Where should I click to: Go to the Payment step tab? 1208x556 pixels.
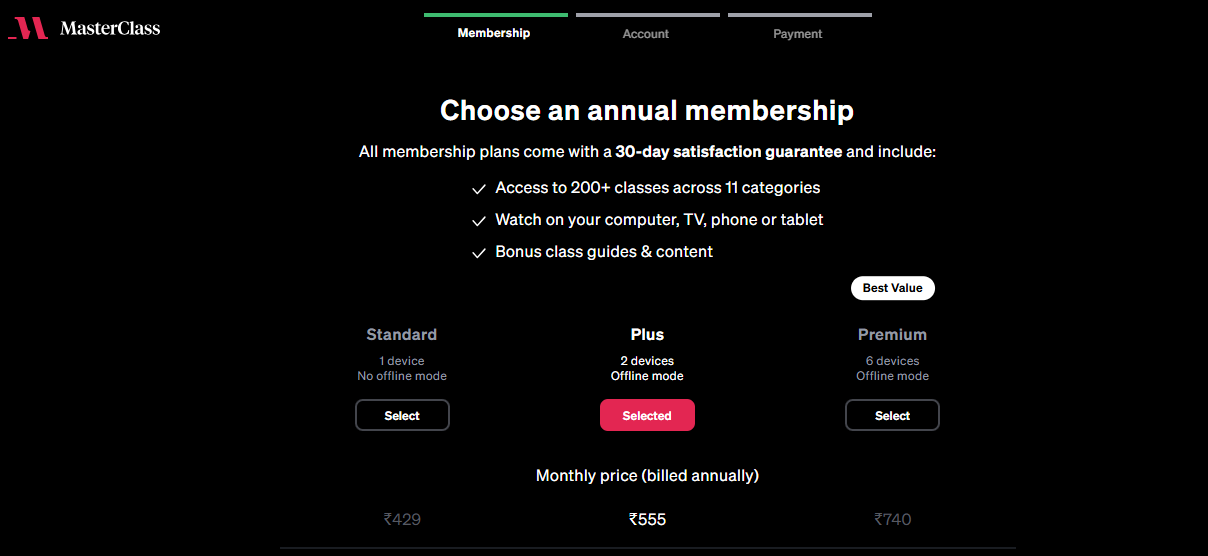point(798,34)
